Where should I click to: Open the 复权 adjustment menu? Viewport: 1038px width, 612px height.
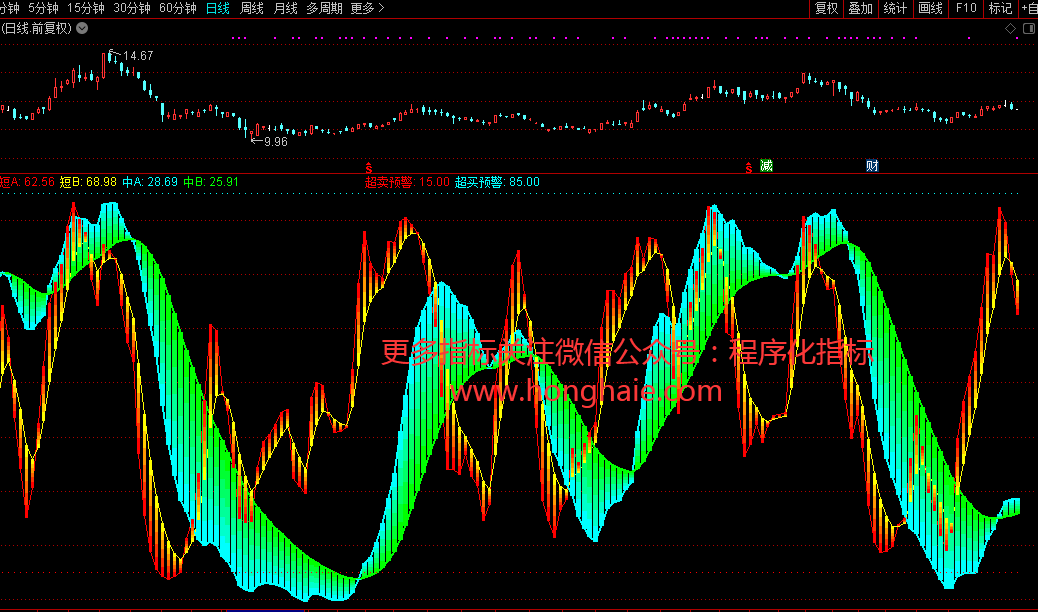pyautogui.click(x=826, y=8)
